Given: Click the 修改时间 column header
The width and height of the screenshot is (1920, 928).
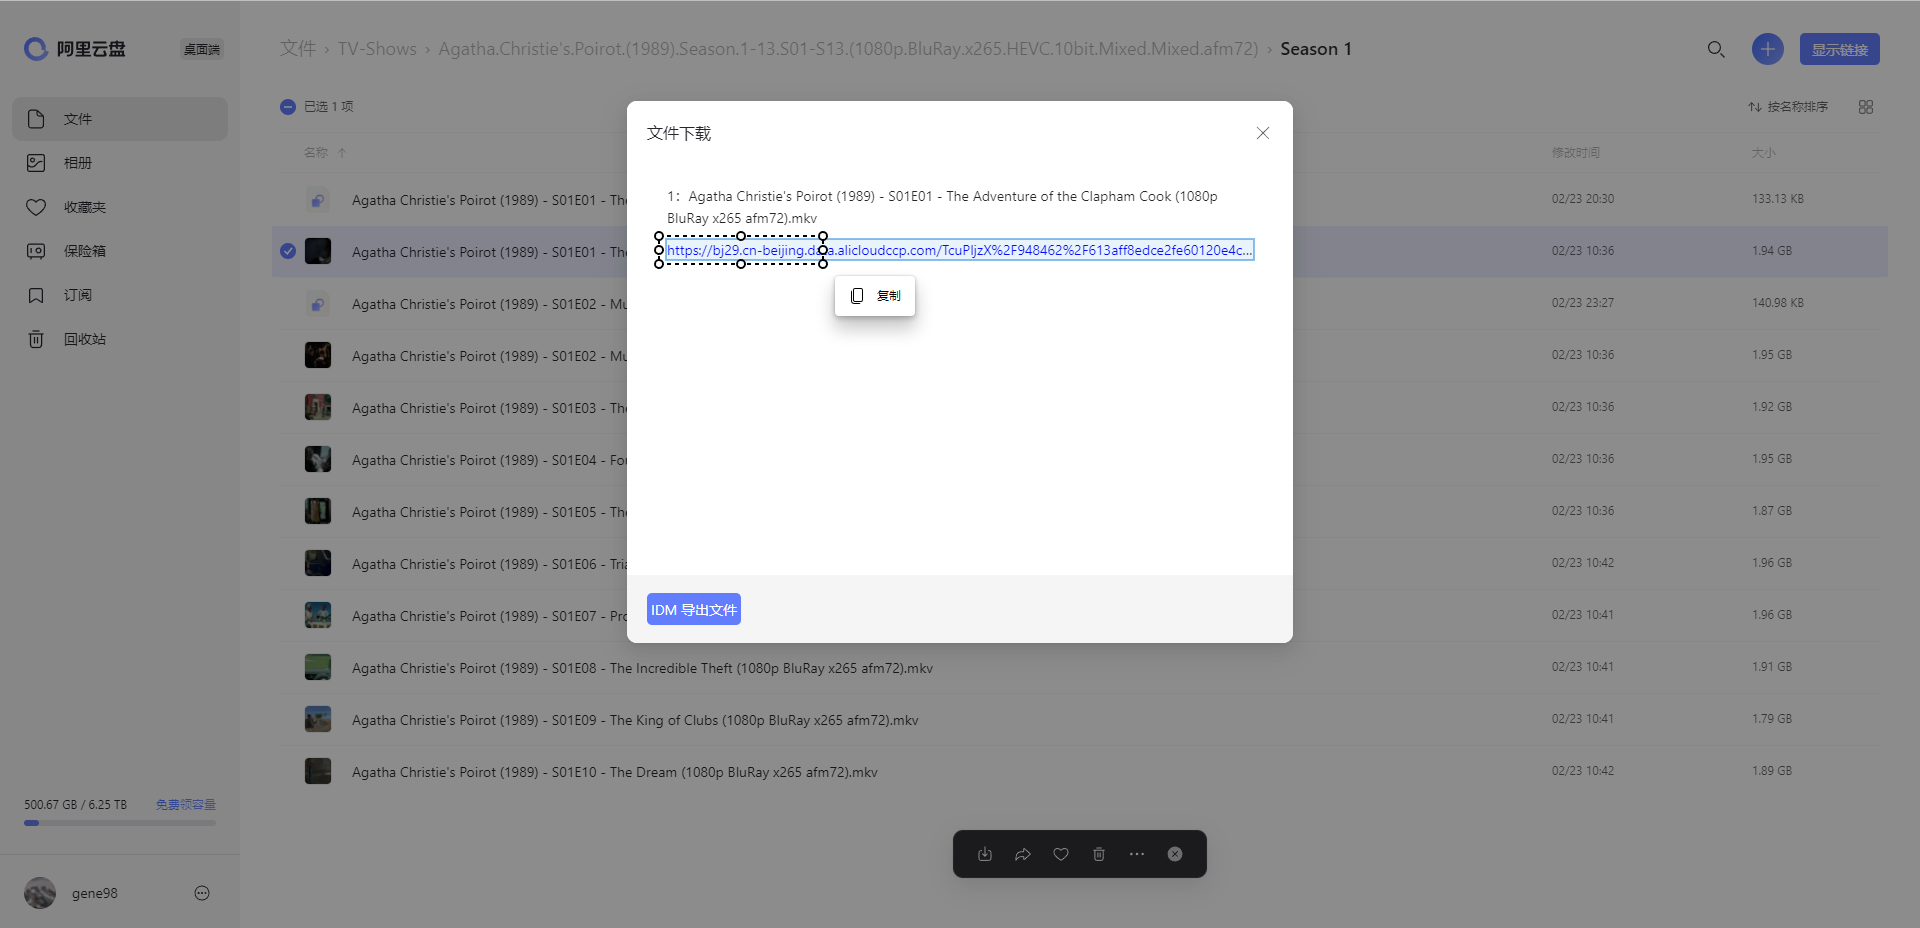Looking at the screenshot, I should pyautogui.click(x=1576, y=153).
